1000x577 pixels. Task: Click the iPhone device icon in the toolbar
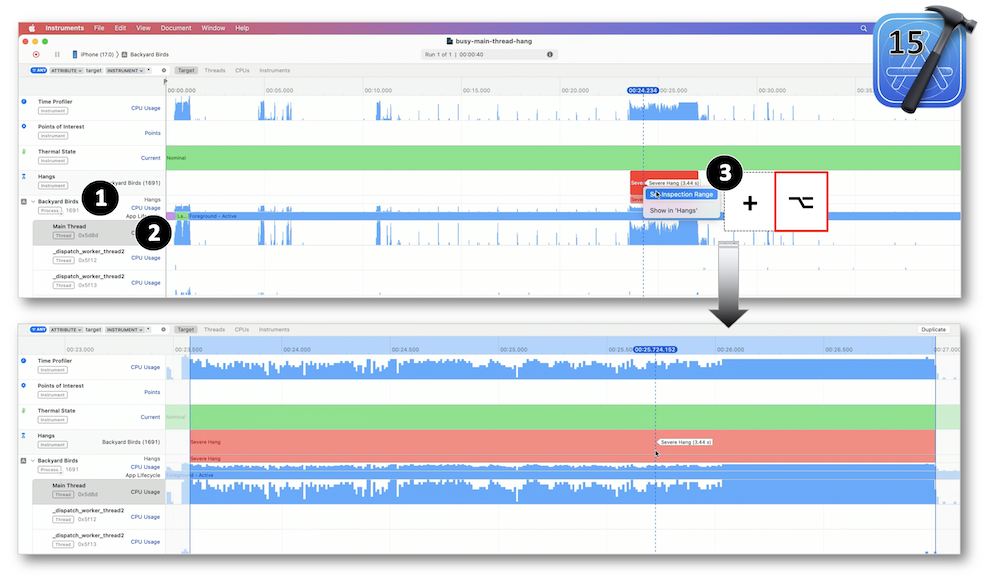75,55
